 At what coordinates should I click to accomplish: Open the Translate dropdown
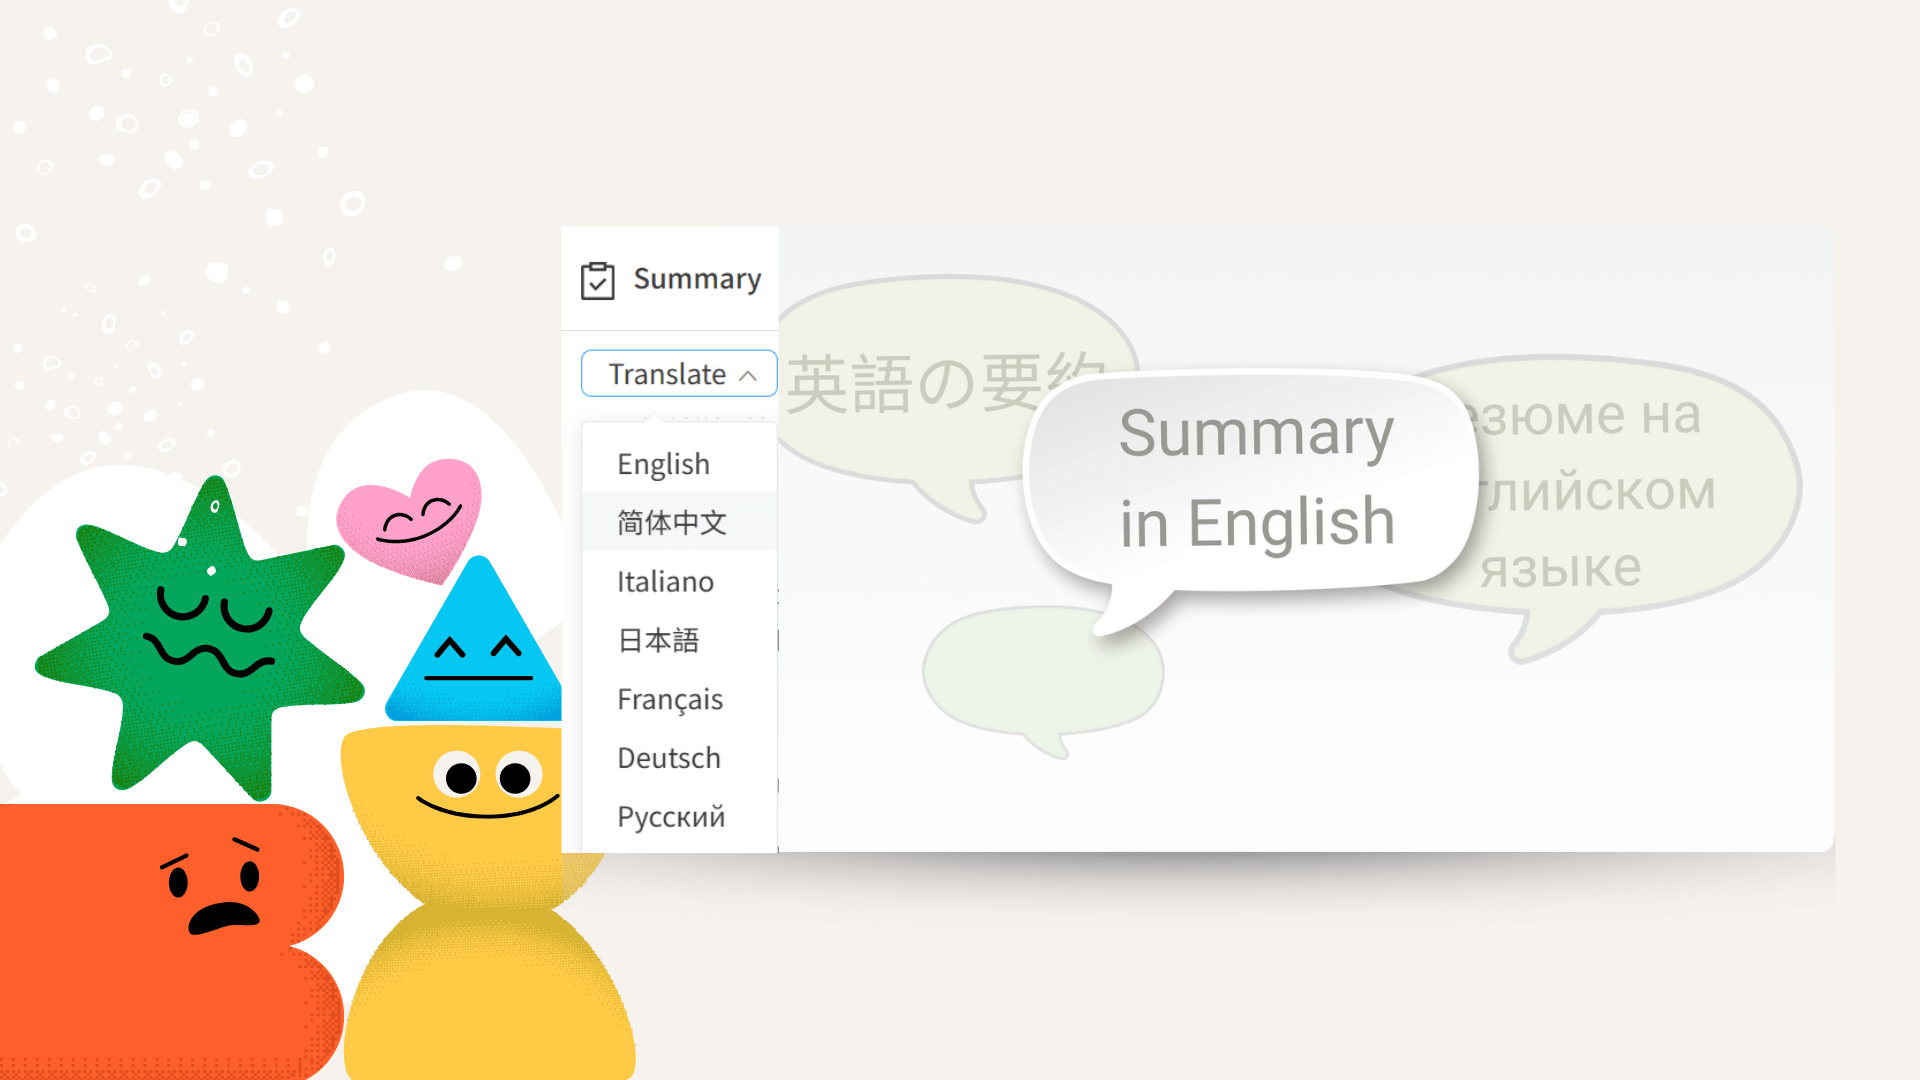click(x=679, y=374)
